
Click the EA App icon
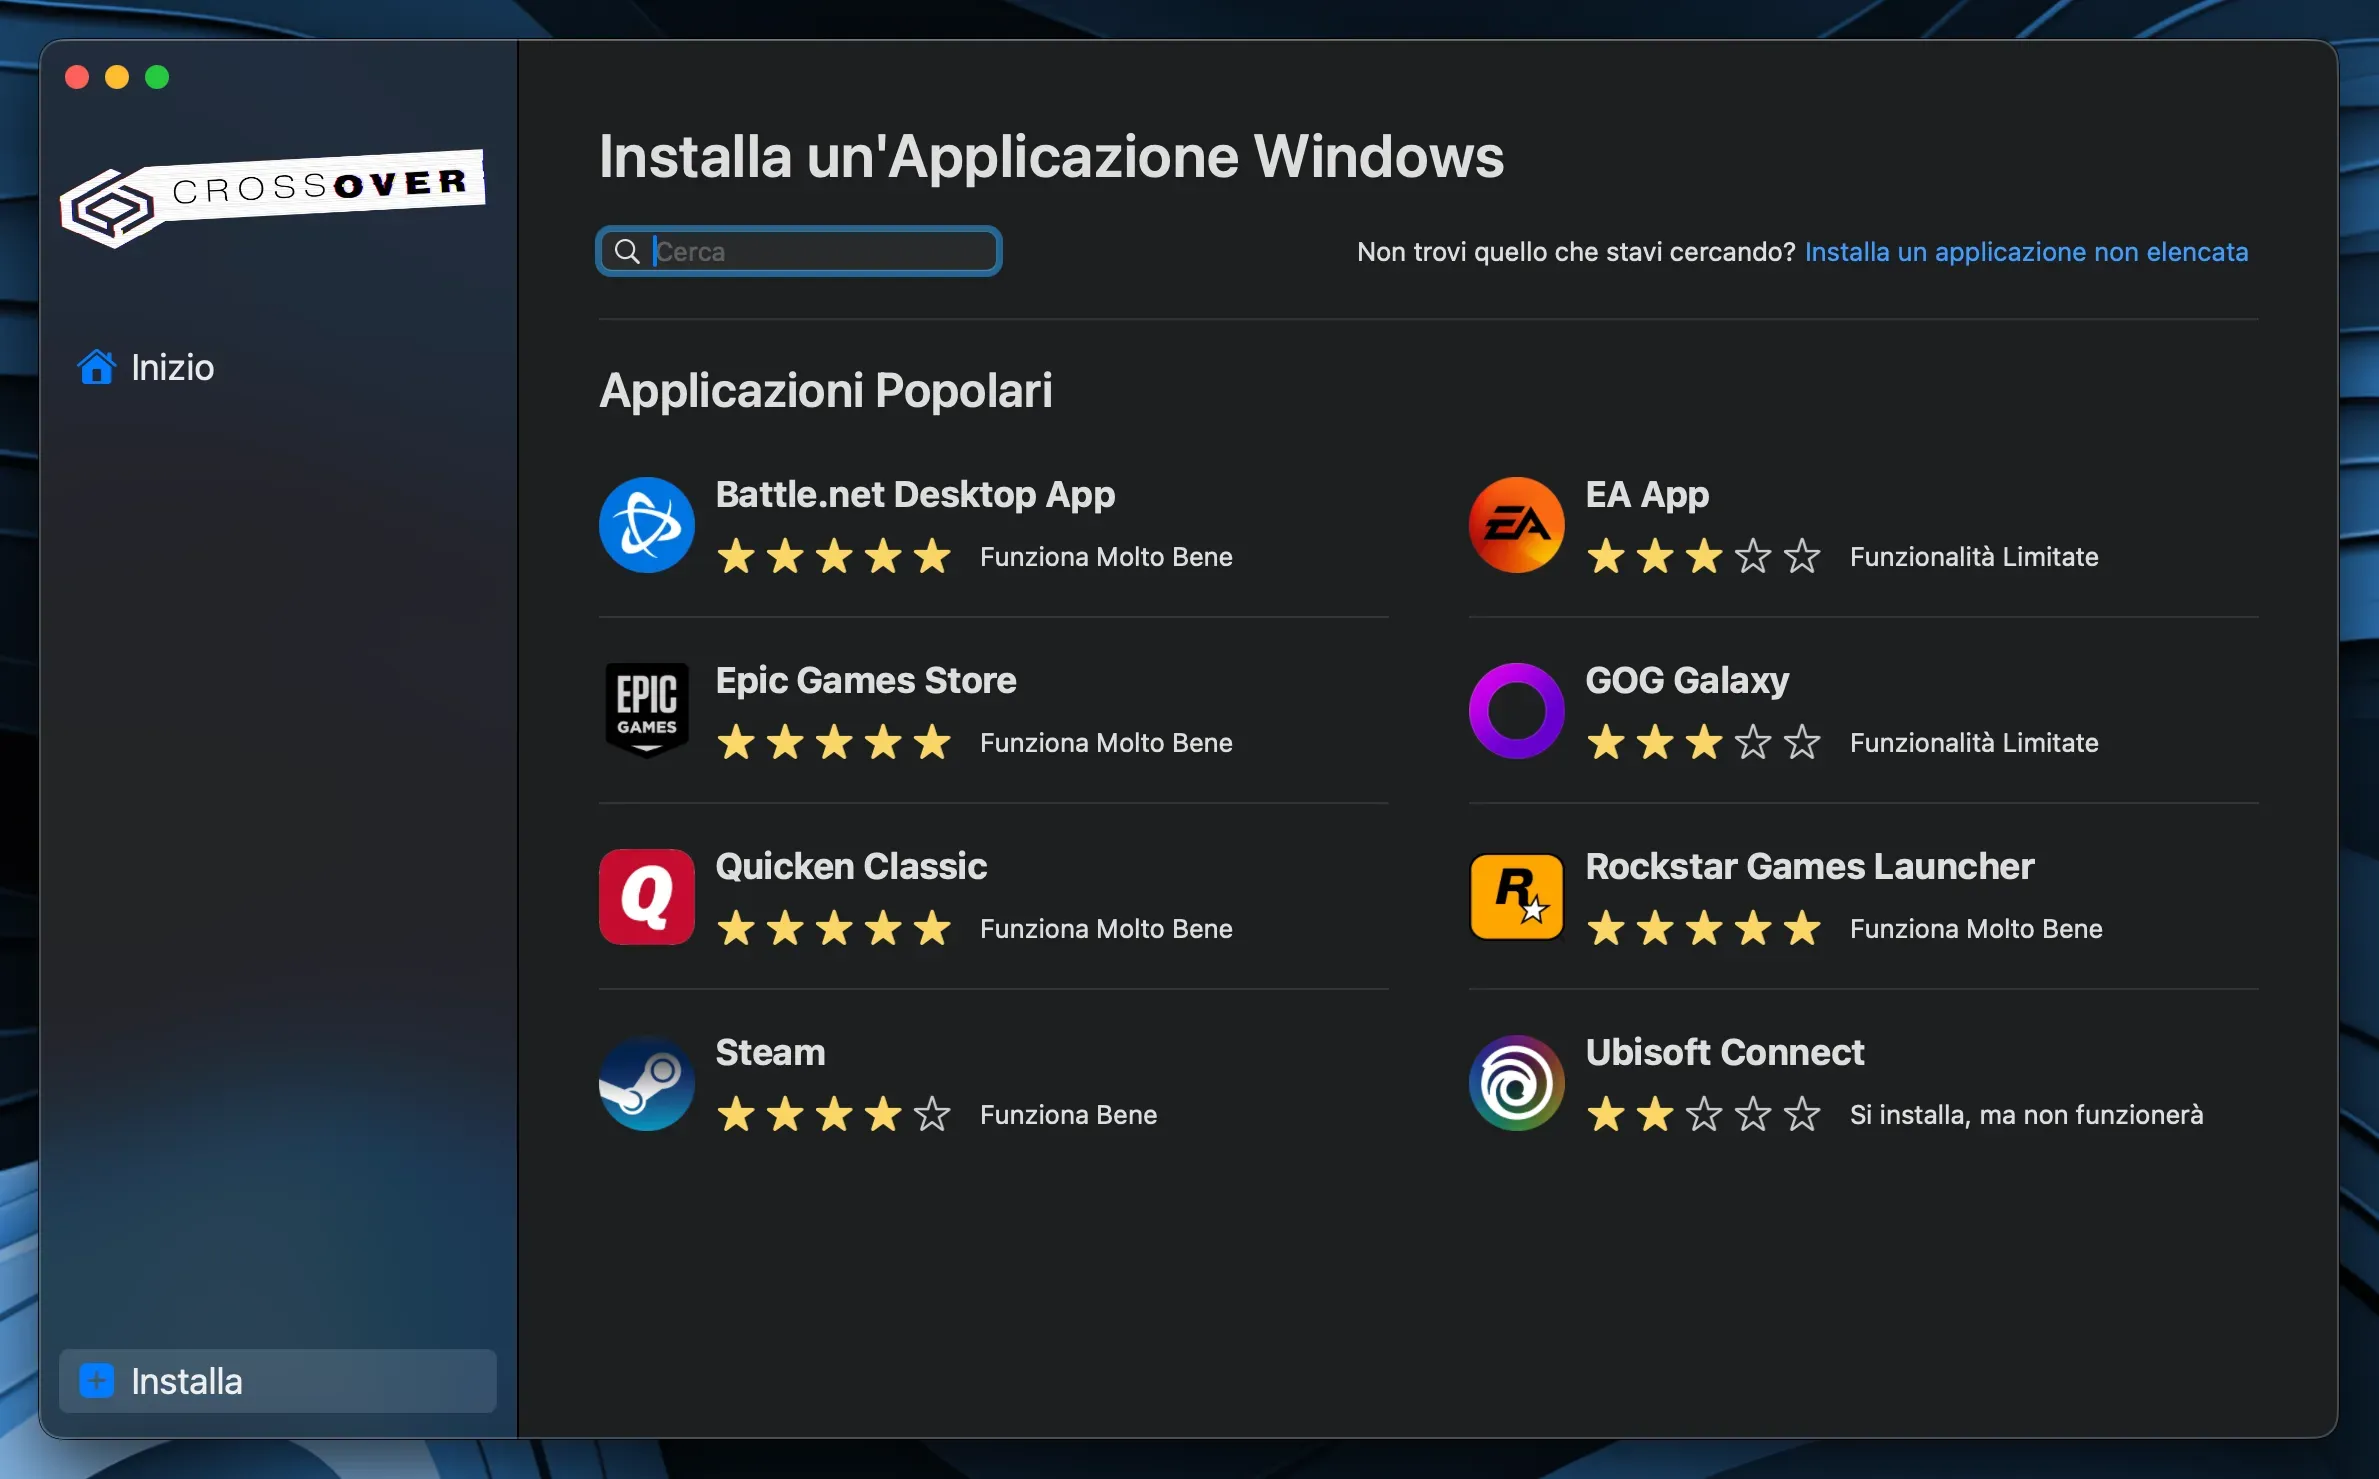[1516, 525]
